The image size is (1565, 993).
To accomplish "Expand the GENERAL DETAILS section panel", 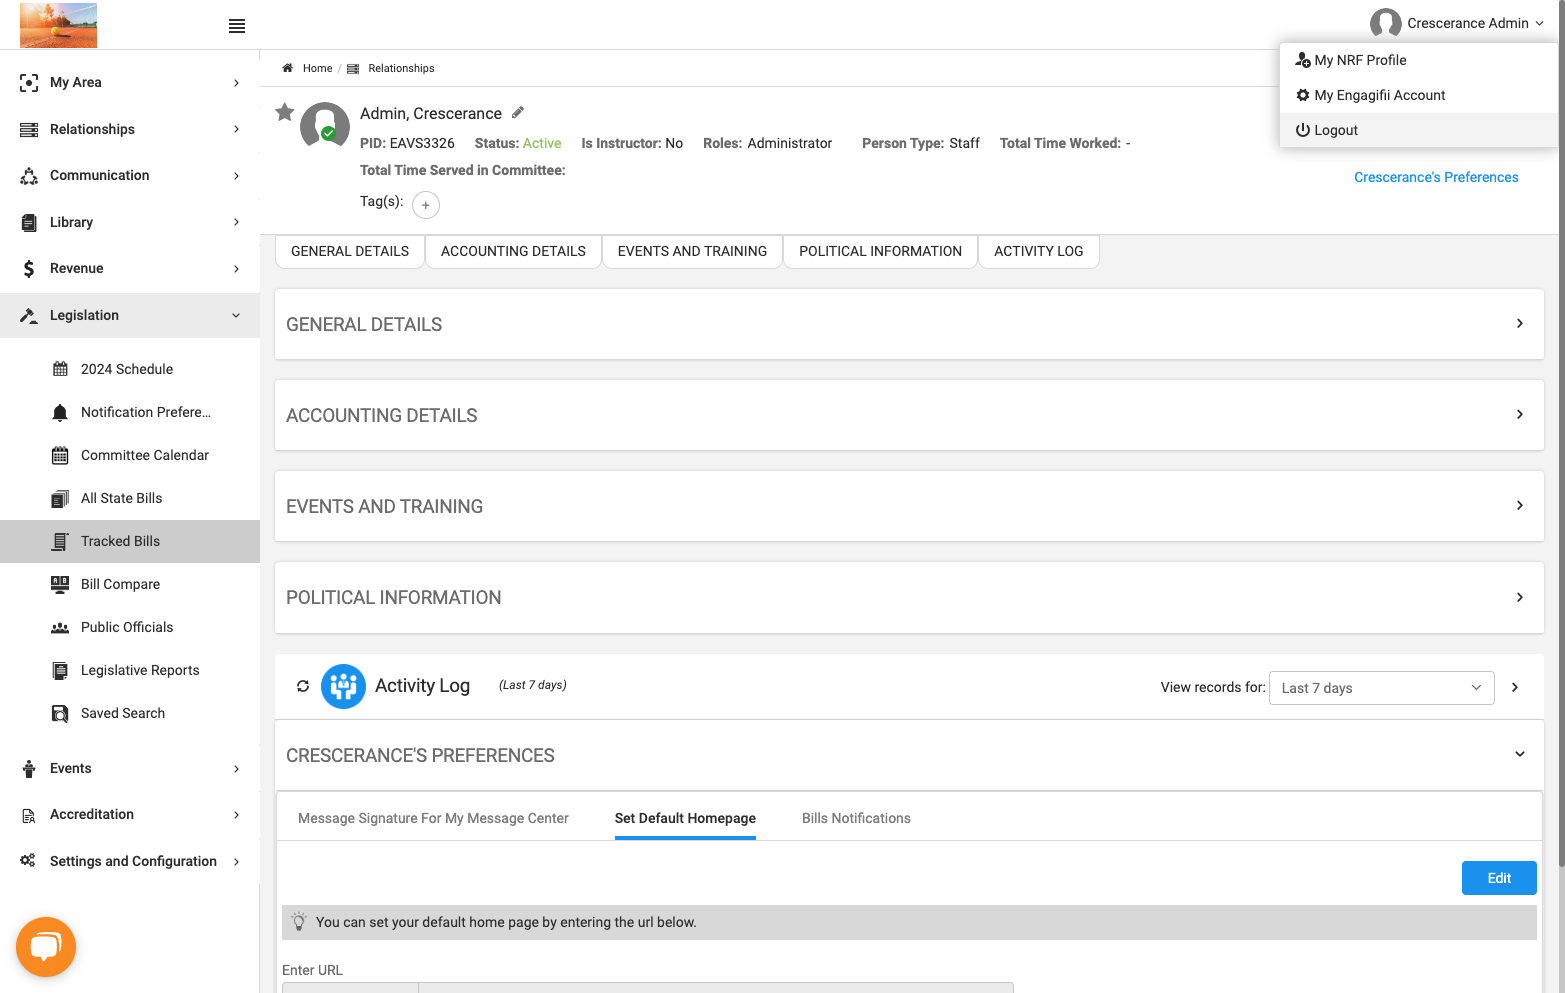I will [x=909, y=324].
